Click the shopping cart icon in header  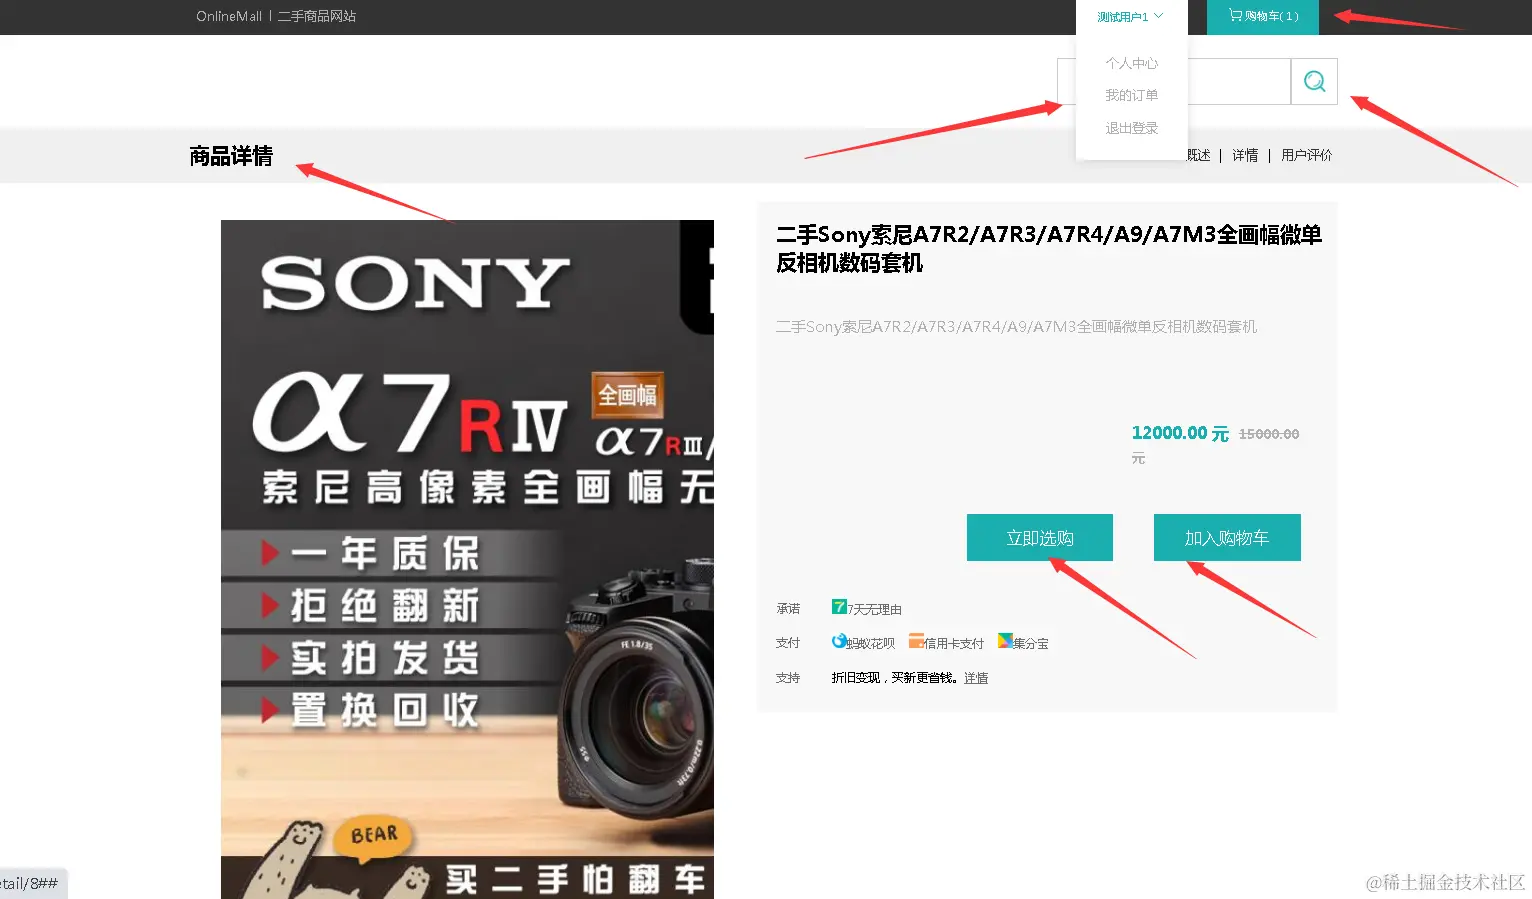pyautogui.click(x=1235, y=16)
